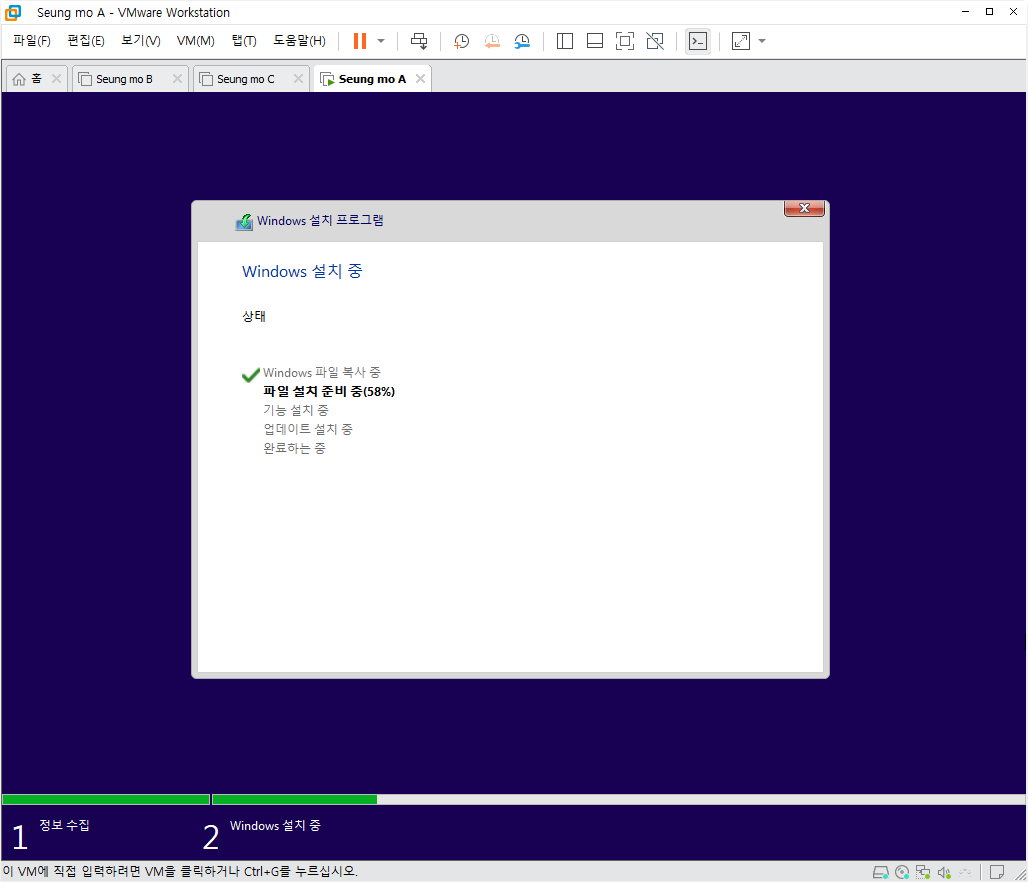
Task: Click the Windows setup icon in dialog title
Action: coord(244,222)
